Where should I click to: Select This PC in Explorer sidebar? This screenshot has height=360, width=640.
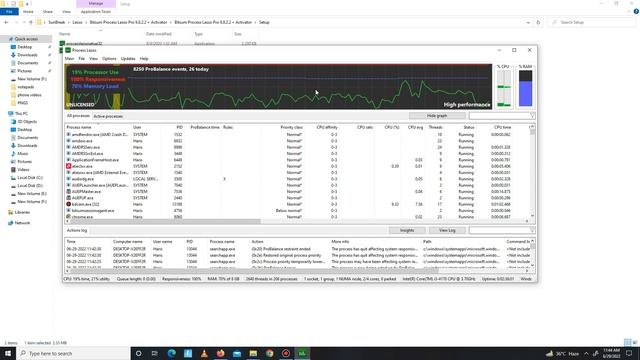(x=22, y=113)
